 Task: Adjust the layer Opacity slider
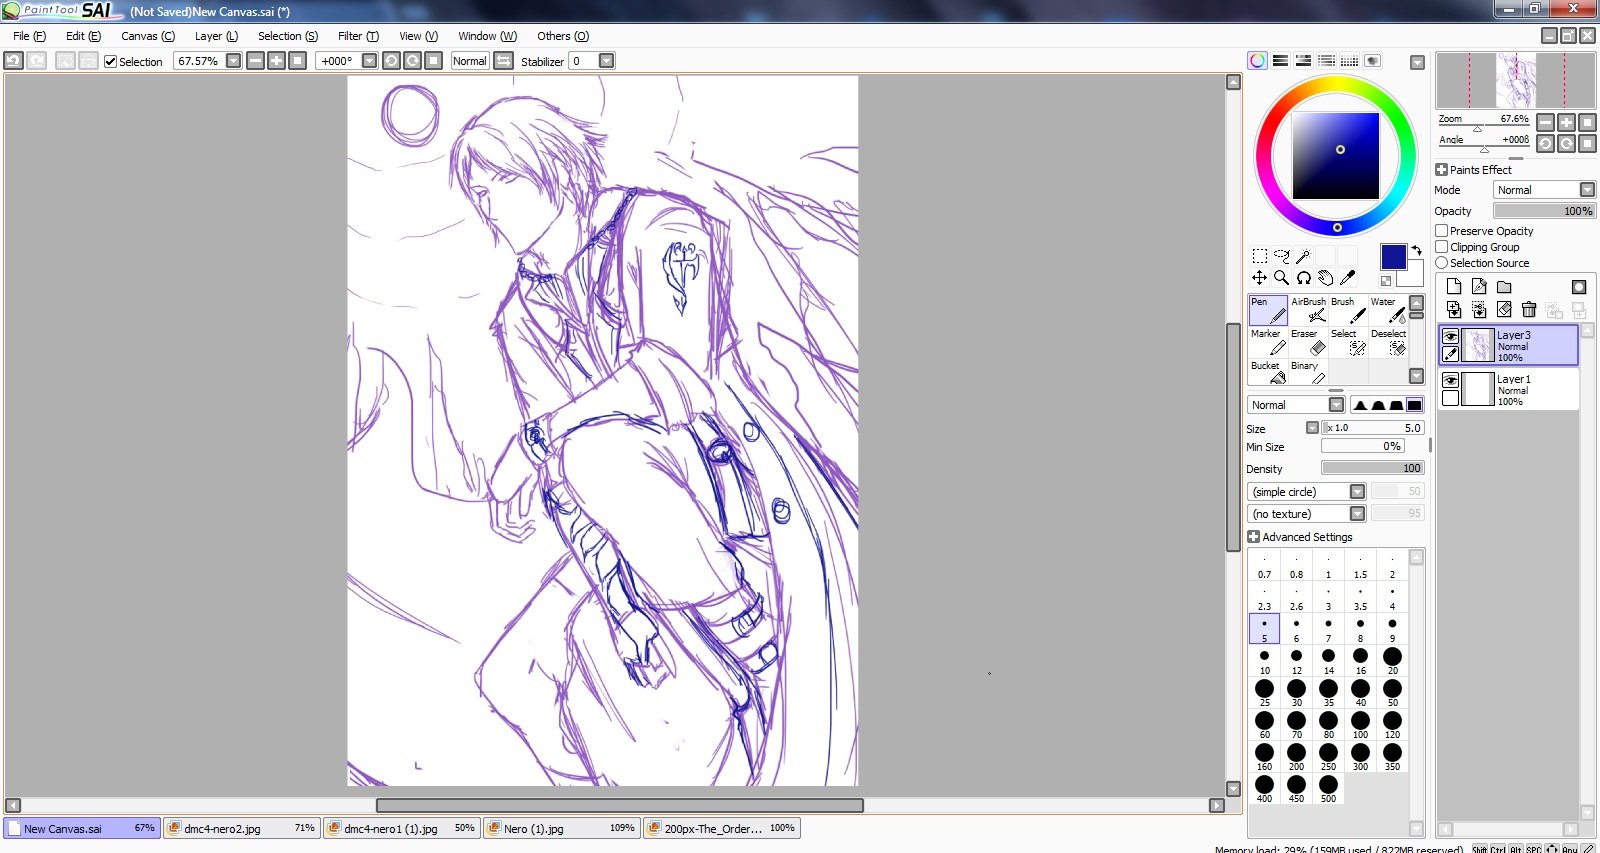1544,211
